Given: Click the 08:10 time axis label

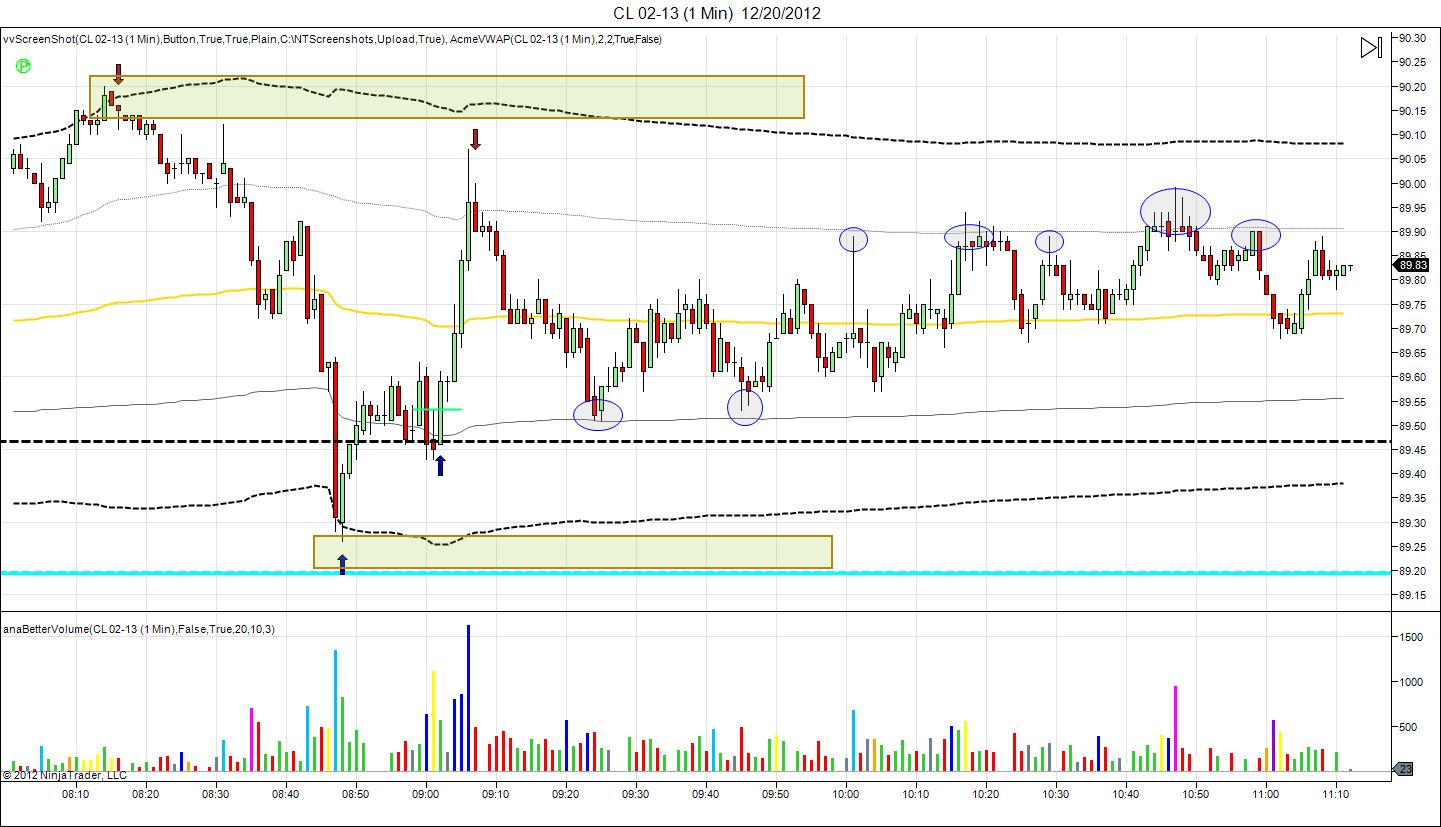Looking at the screenshot, I should [x=75, y=794].
